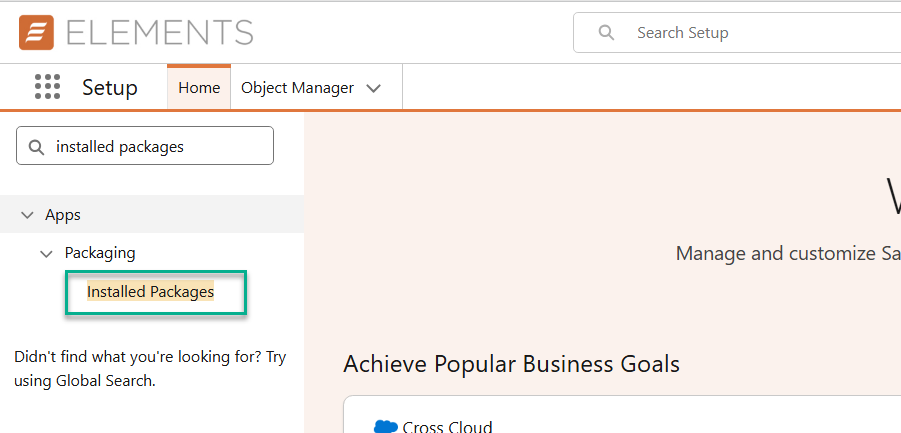This screenshot has width=901, height=433.
Task: Click the Setup title label
Action: 110,88
